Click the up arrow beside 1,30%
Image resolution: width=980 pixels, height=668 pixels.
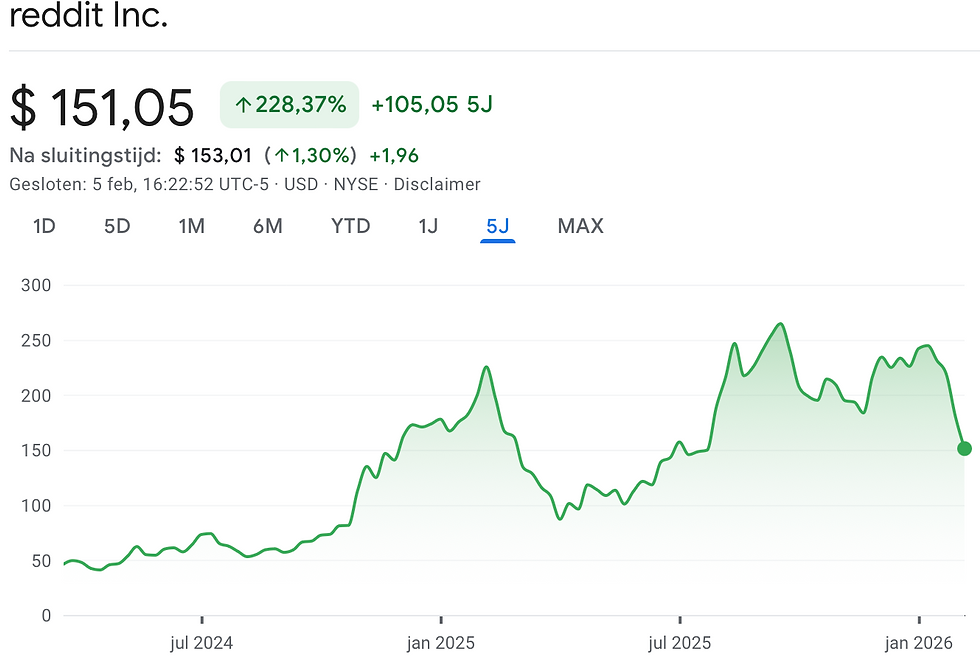point(282,156)
